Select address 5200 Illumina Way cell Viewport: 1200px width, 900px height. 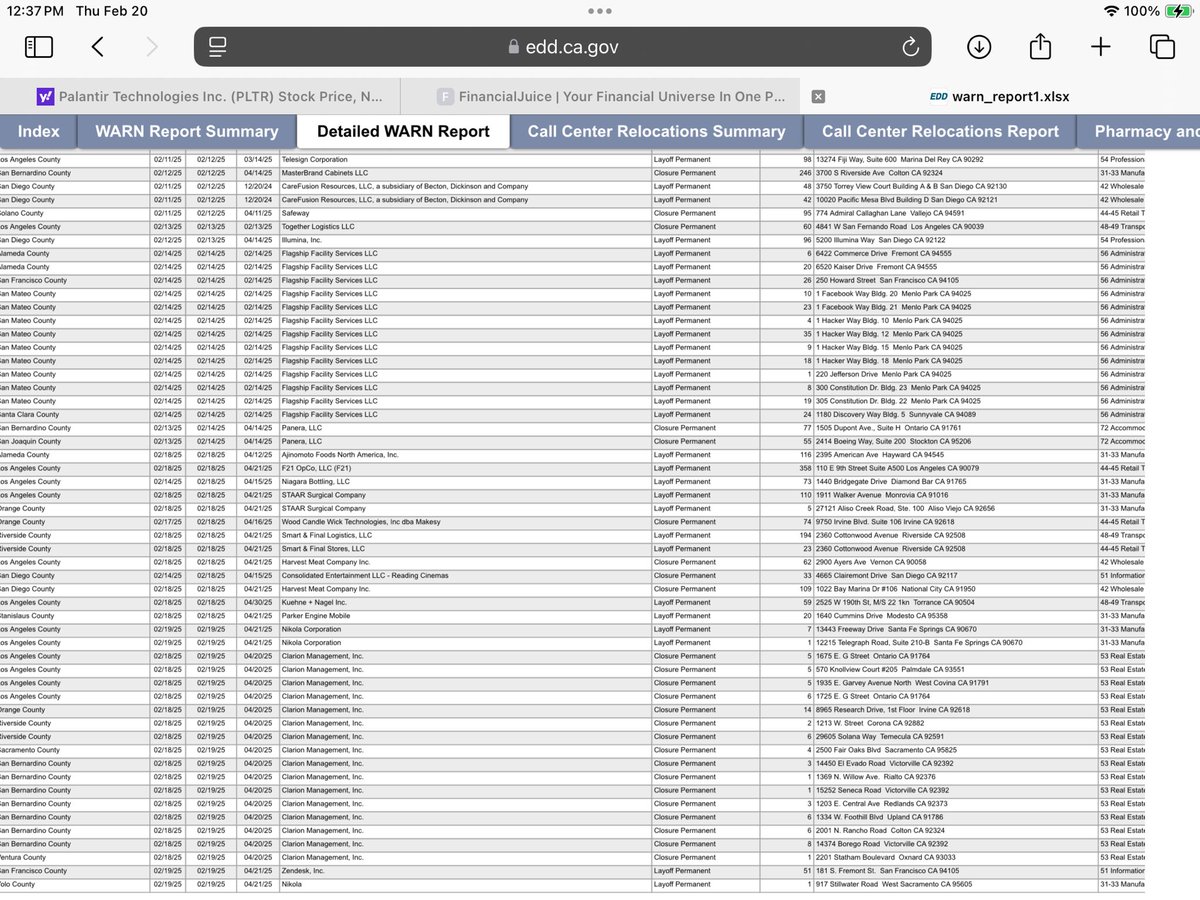[x=955, y=240]
